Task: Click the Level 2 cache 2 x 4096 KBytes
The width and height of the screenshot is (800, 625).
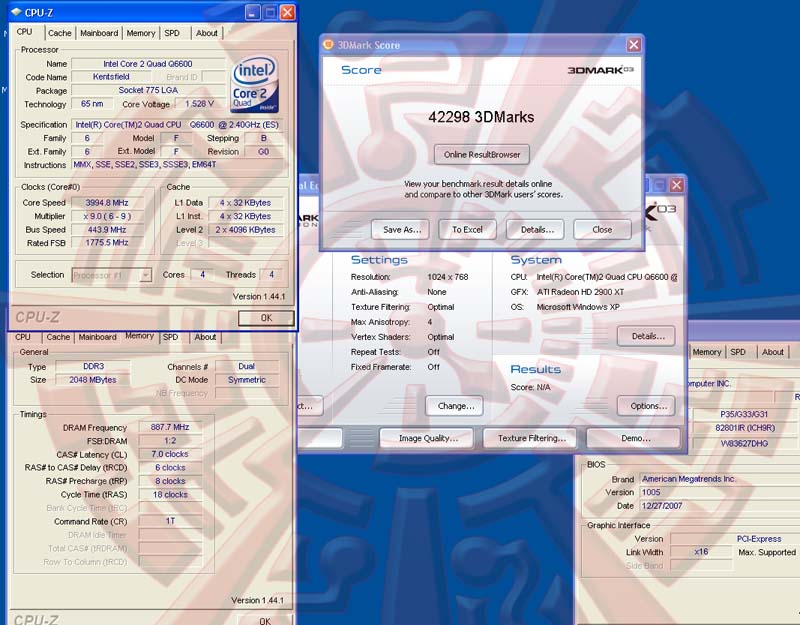Action: (245, 230)
